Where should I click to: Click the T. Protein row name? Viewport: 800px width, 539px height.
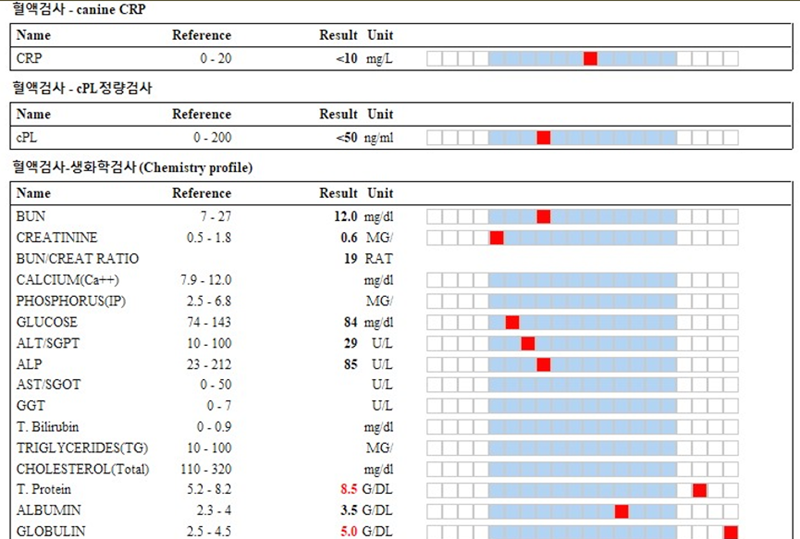tap(43, 489)
